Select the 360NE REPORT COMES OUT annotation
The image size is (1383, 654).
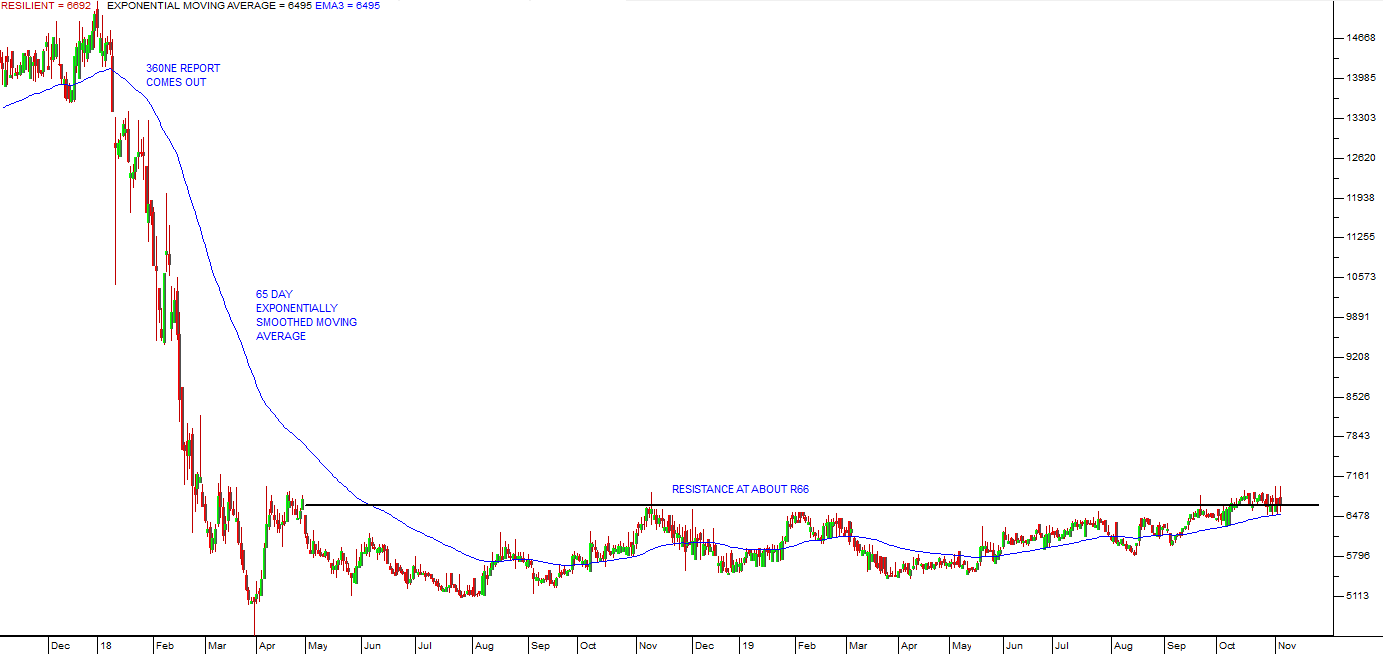pos(183,75)
